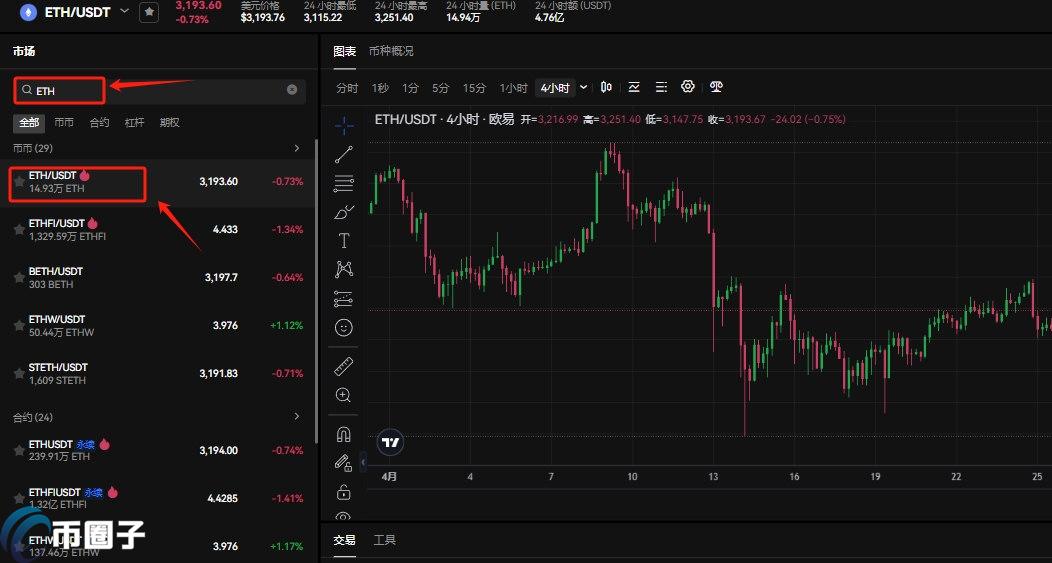
Task: Open the emoji sticker tool
Action: click(344, 327)
